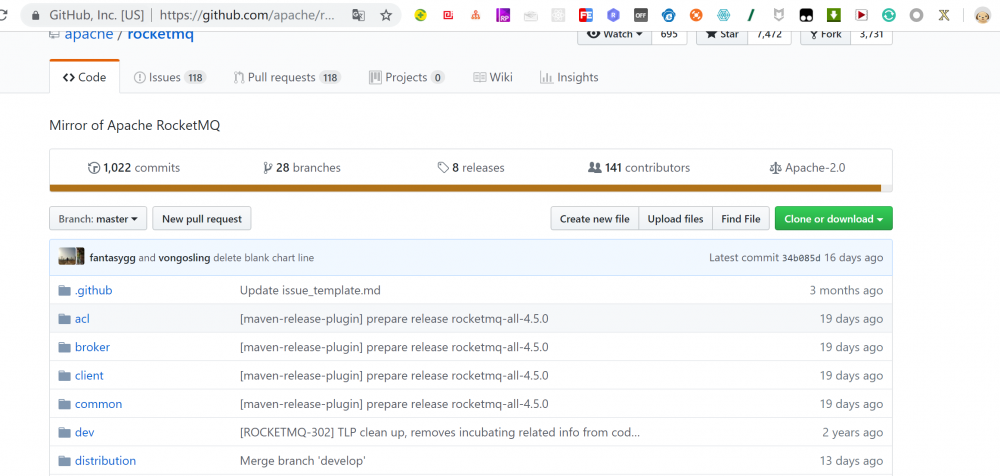Open the distribution folder
Image resolution: width=1000 pixels, height=476 pixels.
coord(105,461)
